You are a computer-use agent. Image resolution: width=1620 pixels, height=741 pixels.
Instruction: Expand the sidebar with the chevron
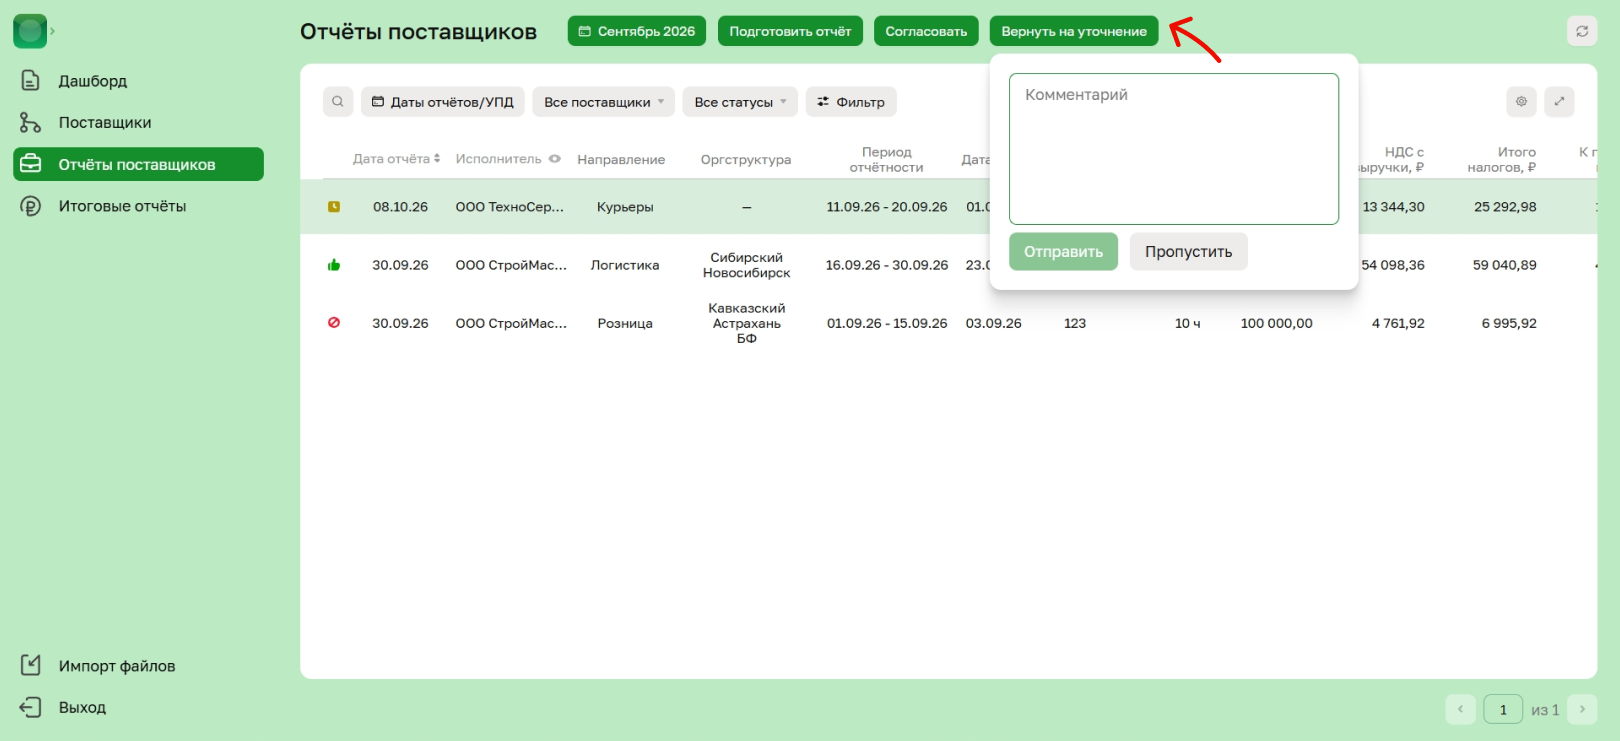(x=52, y=31)
